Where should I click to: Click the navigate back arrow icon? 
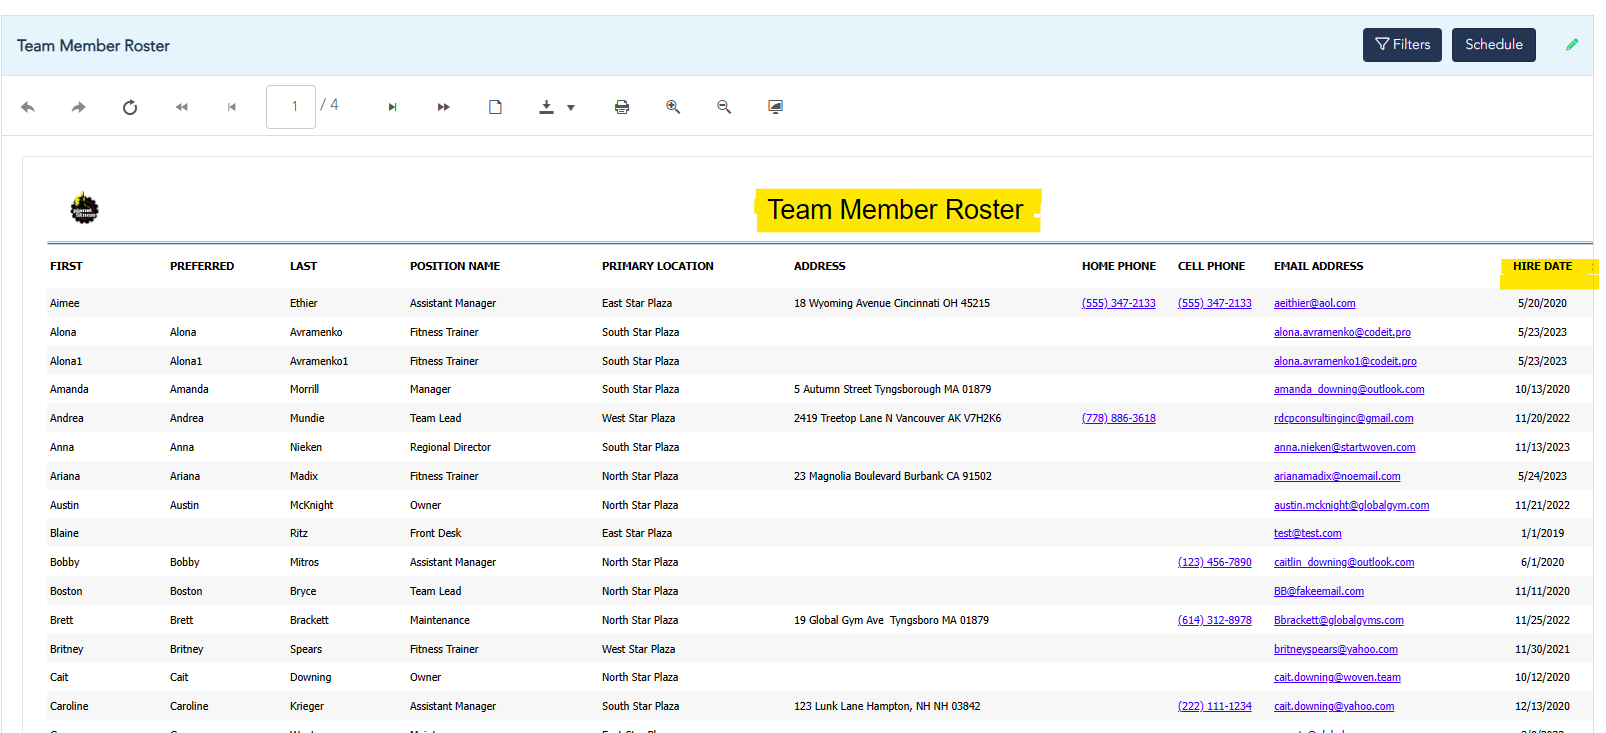[x=28, y=107]
